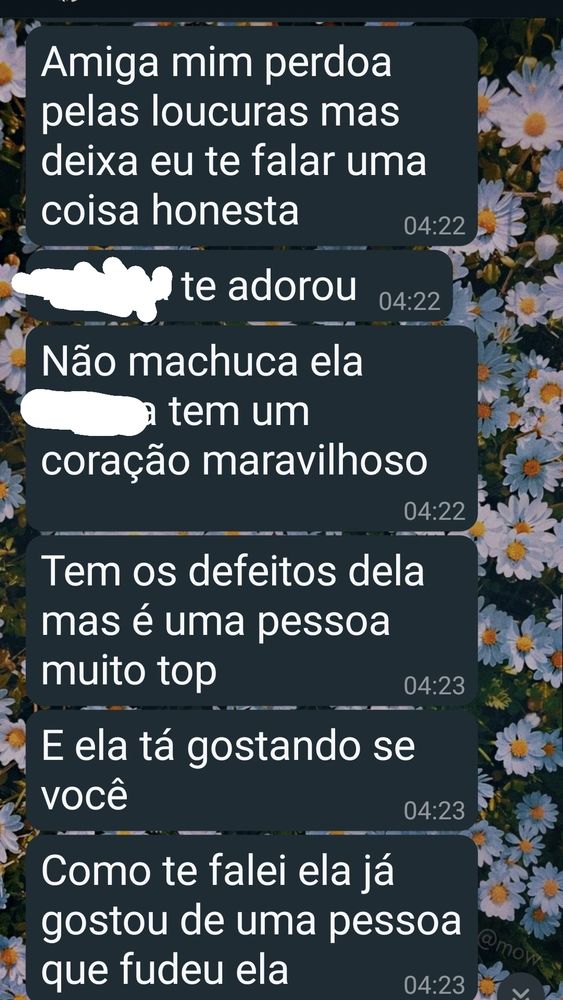Click the 04:23 timestamp beside 'muito top'
Screen dimensions: 563x1000
pyautogui.click(x=435, y=686)
